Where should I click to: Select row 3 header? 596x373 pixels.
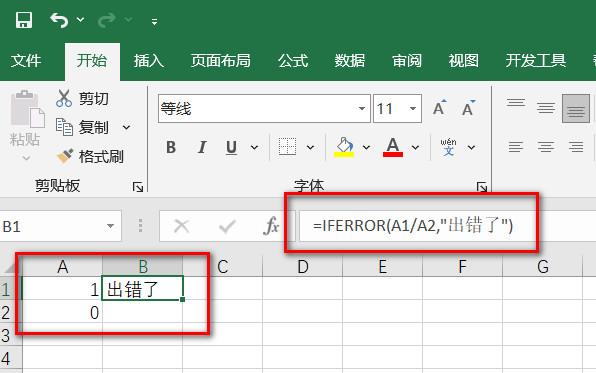[11, 335]
